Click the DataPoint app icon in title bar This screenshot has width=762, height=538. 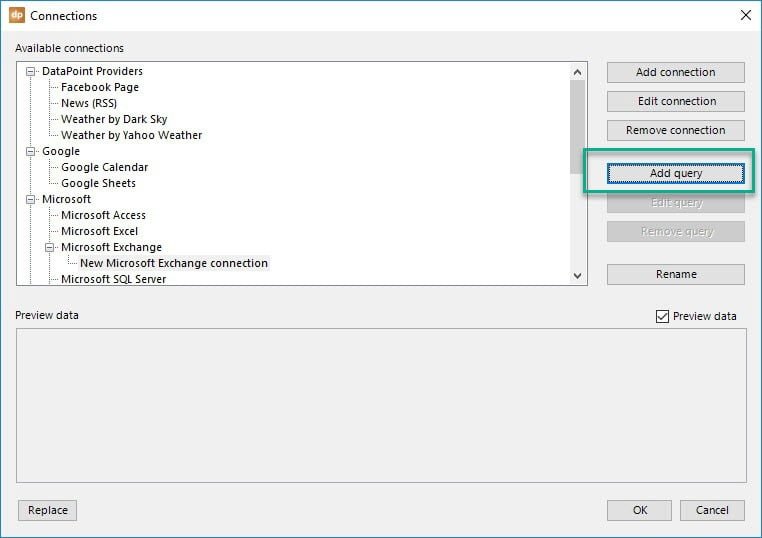point(17,15)
